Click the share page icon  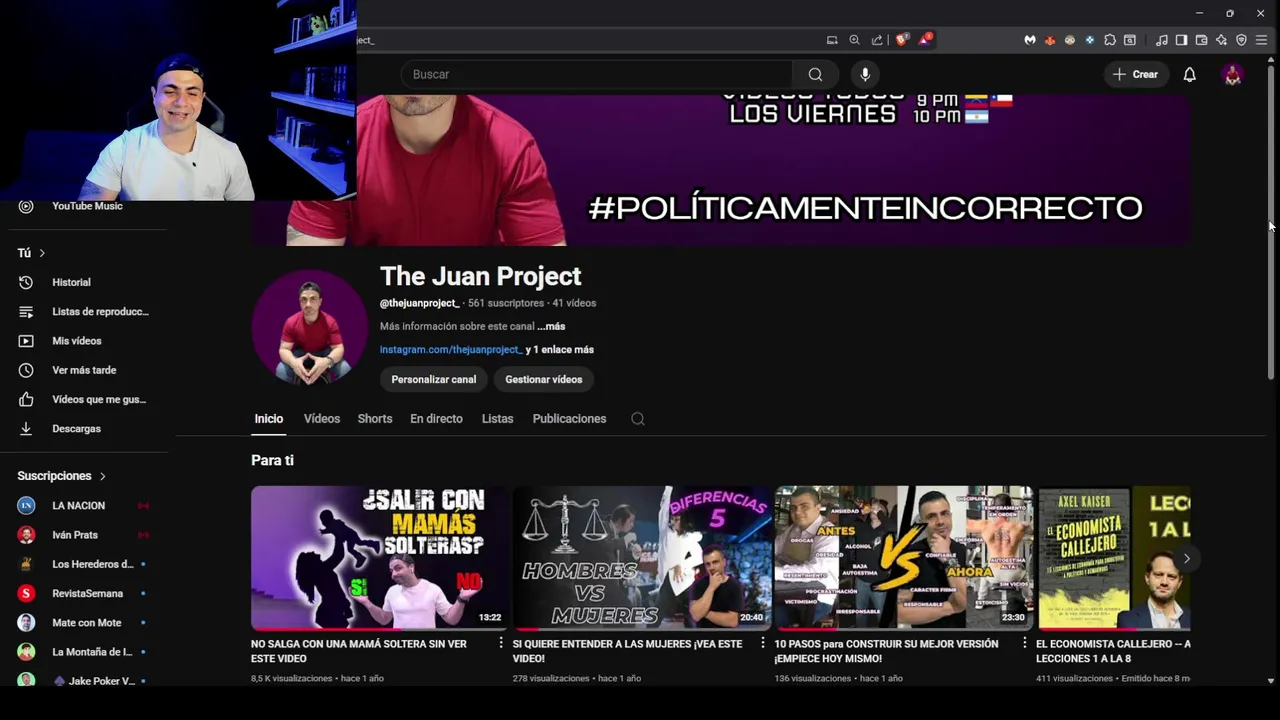point(877,40)
